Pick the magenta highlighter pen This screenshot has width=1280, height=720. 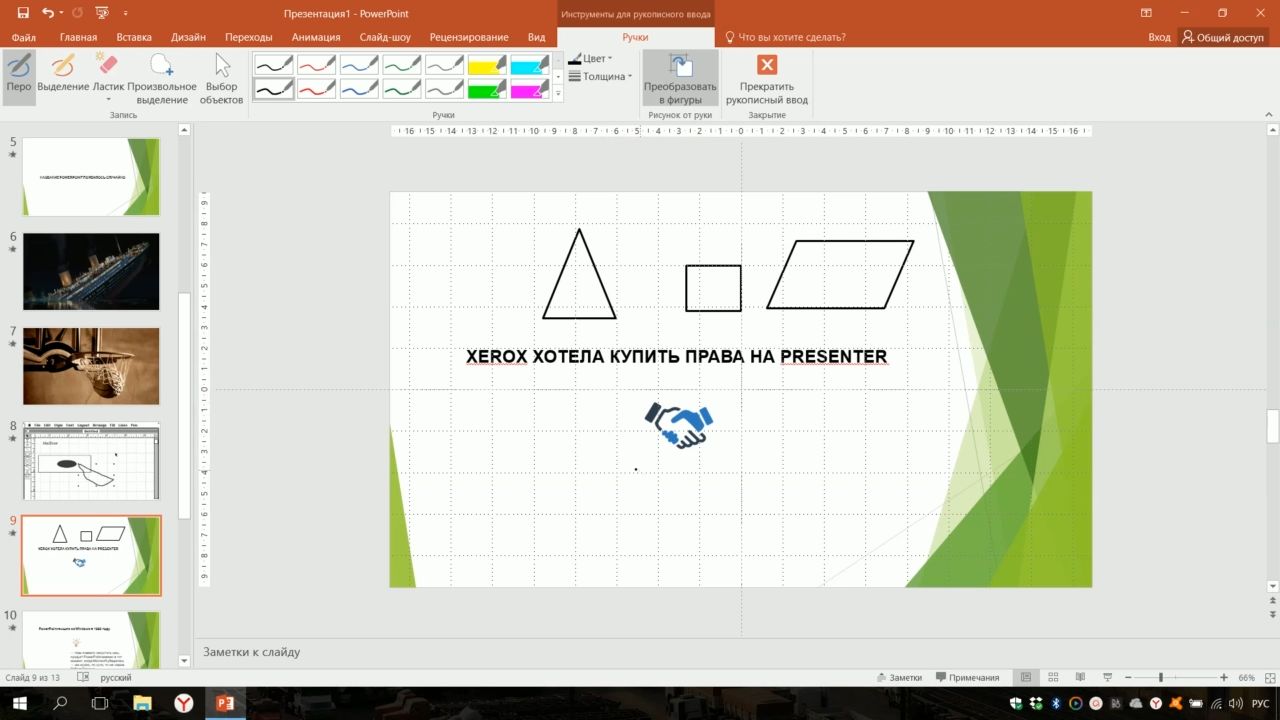pyautogui.click(x=530, y=89)
